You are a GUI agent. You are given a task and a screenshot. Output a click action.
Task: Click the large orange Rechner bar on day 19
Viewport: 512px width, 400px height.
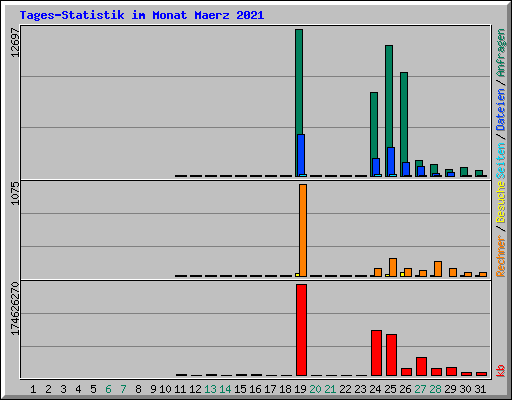point(303,230)
